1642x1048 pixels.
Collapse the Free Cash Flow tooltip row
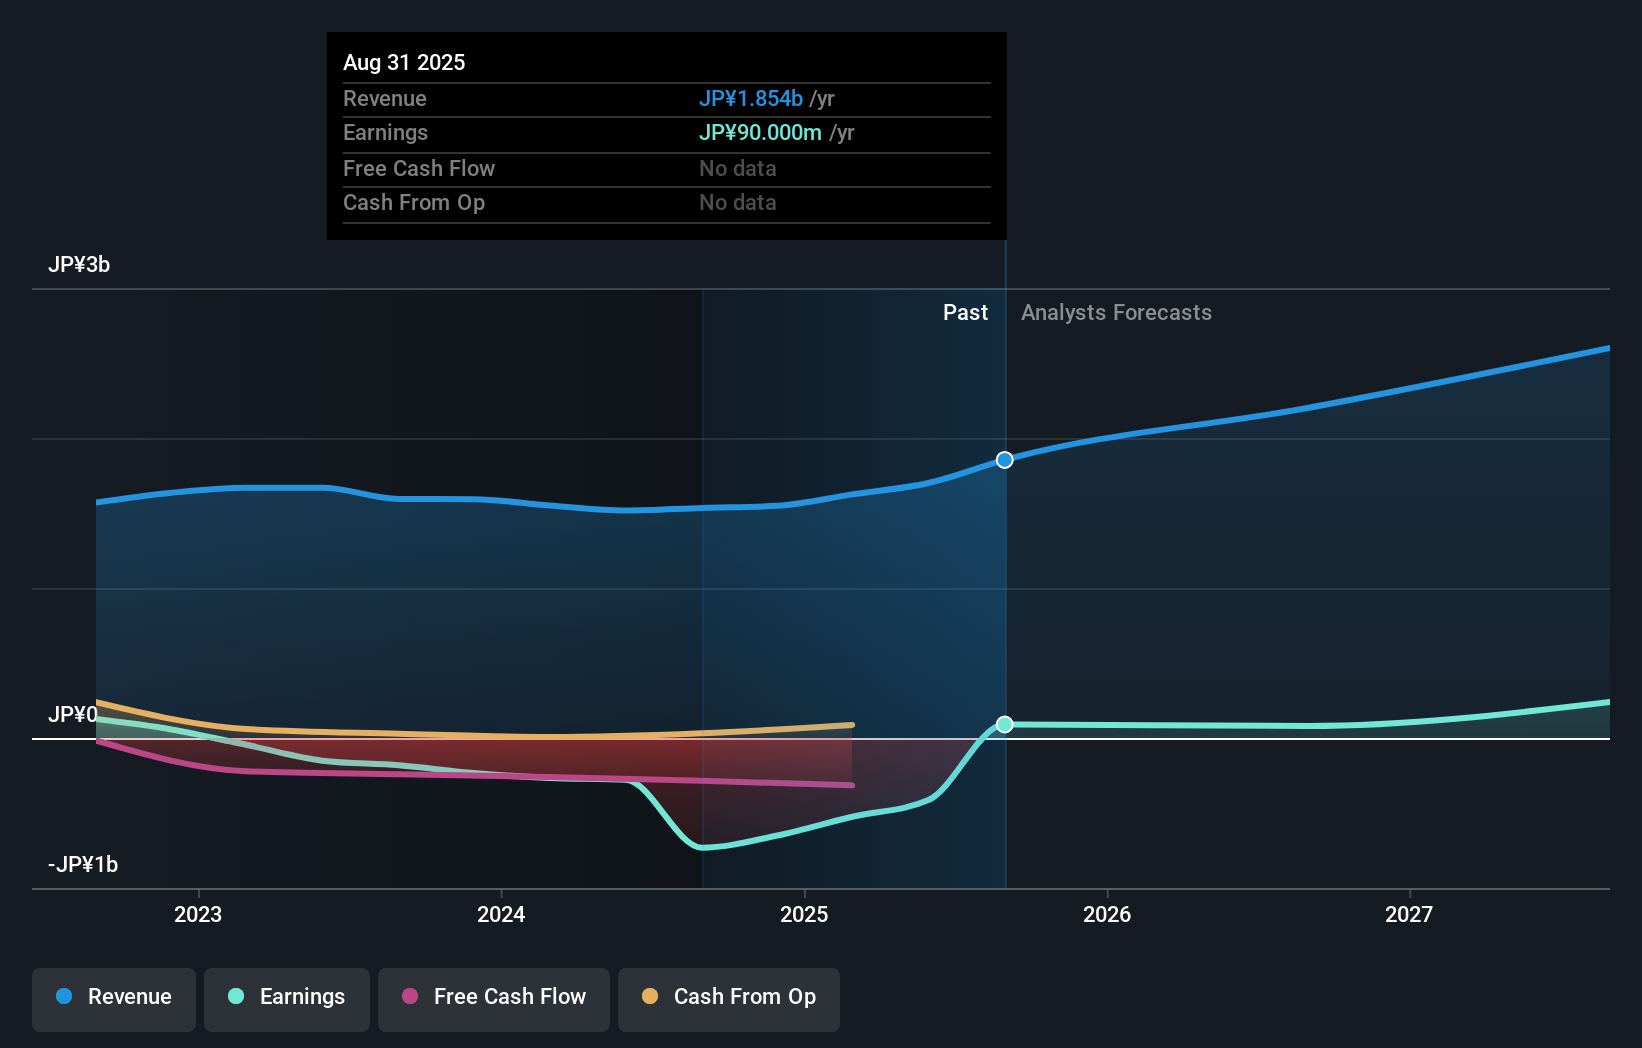pyautogui.click(x=419, y=169)
